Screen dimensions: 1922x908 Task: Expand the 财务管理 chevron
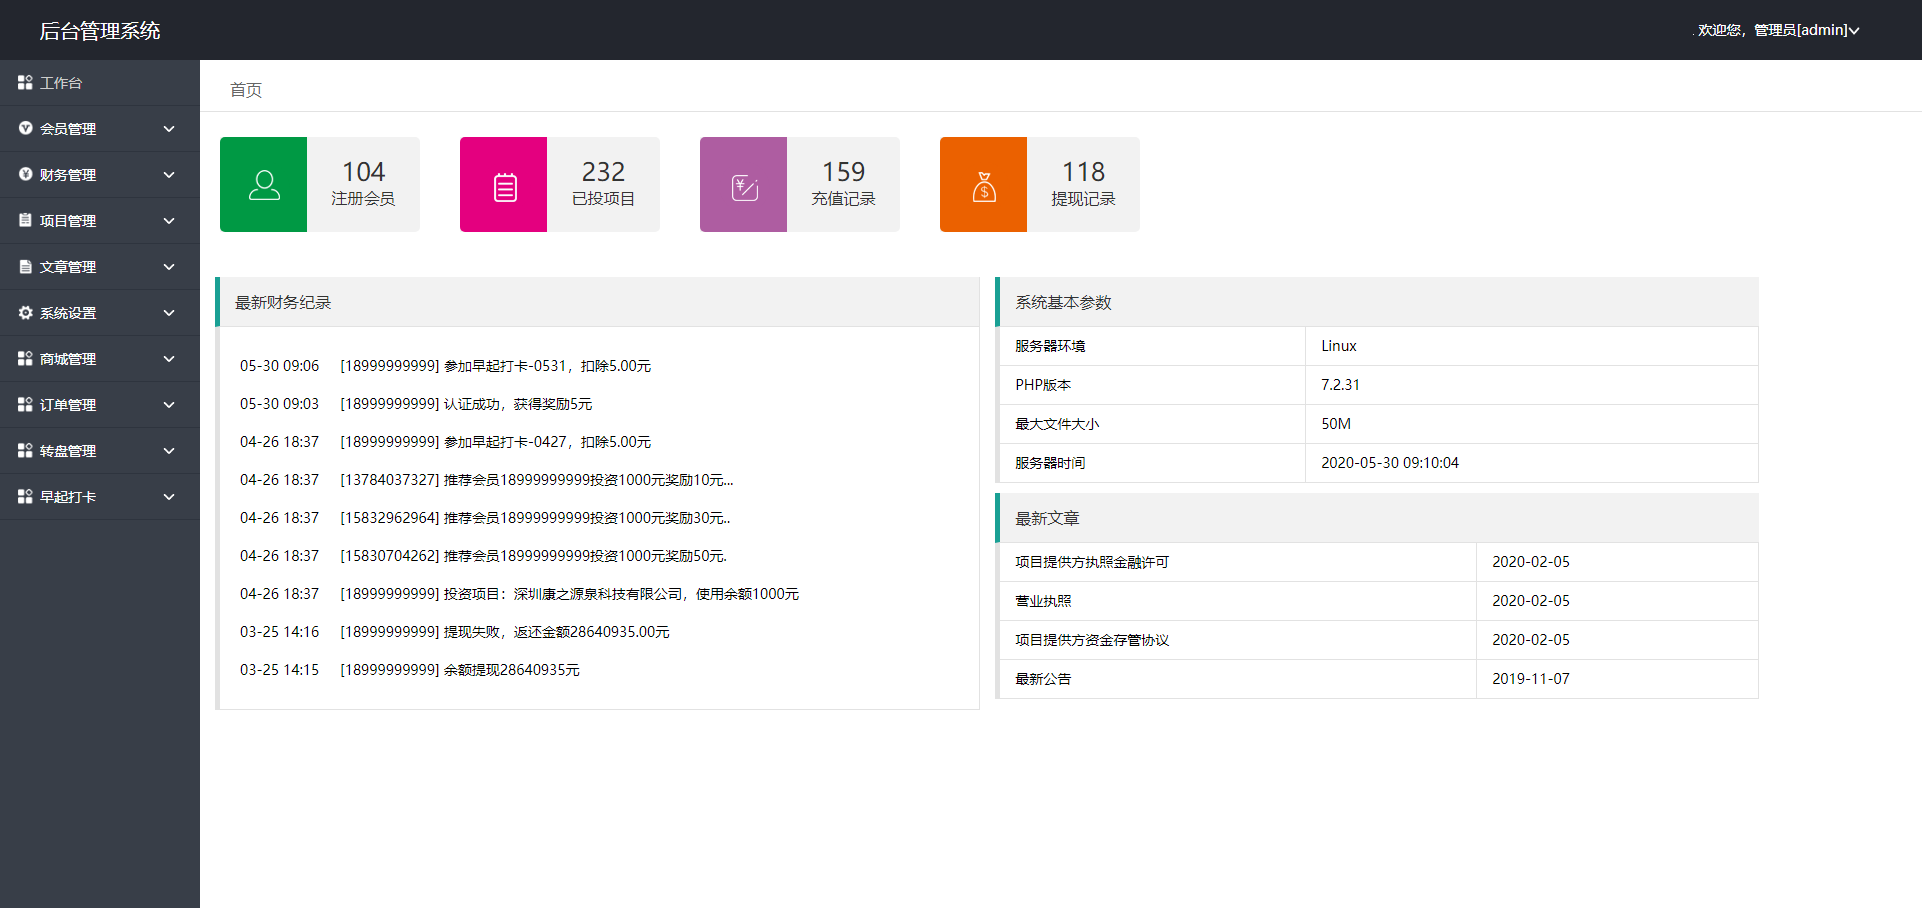click(x=169, y=175)
